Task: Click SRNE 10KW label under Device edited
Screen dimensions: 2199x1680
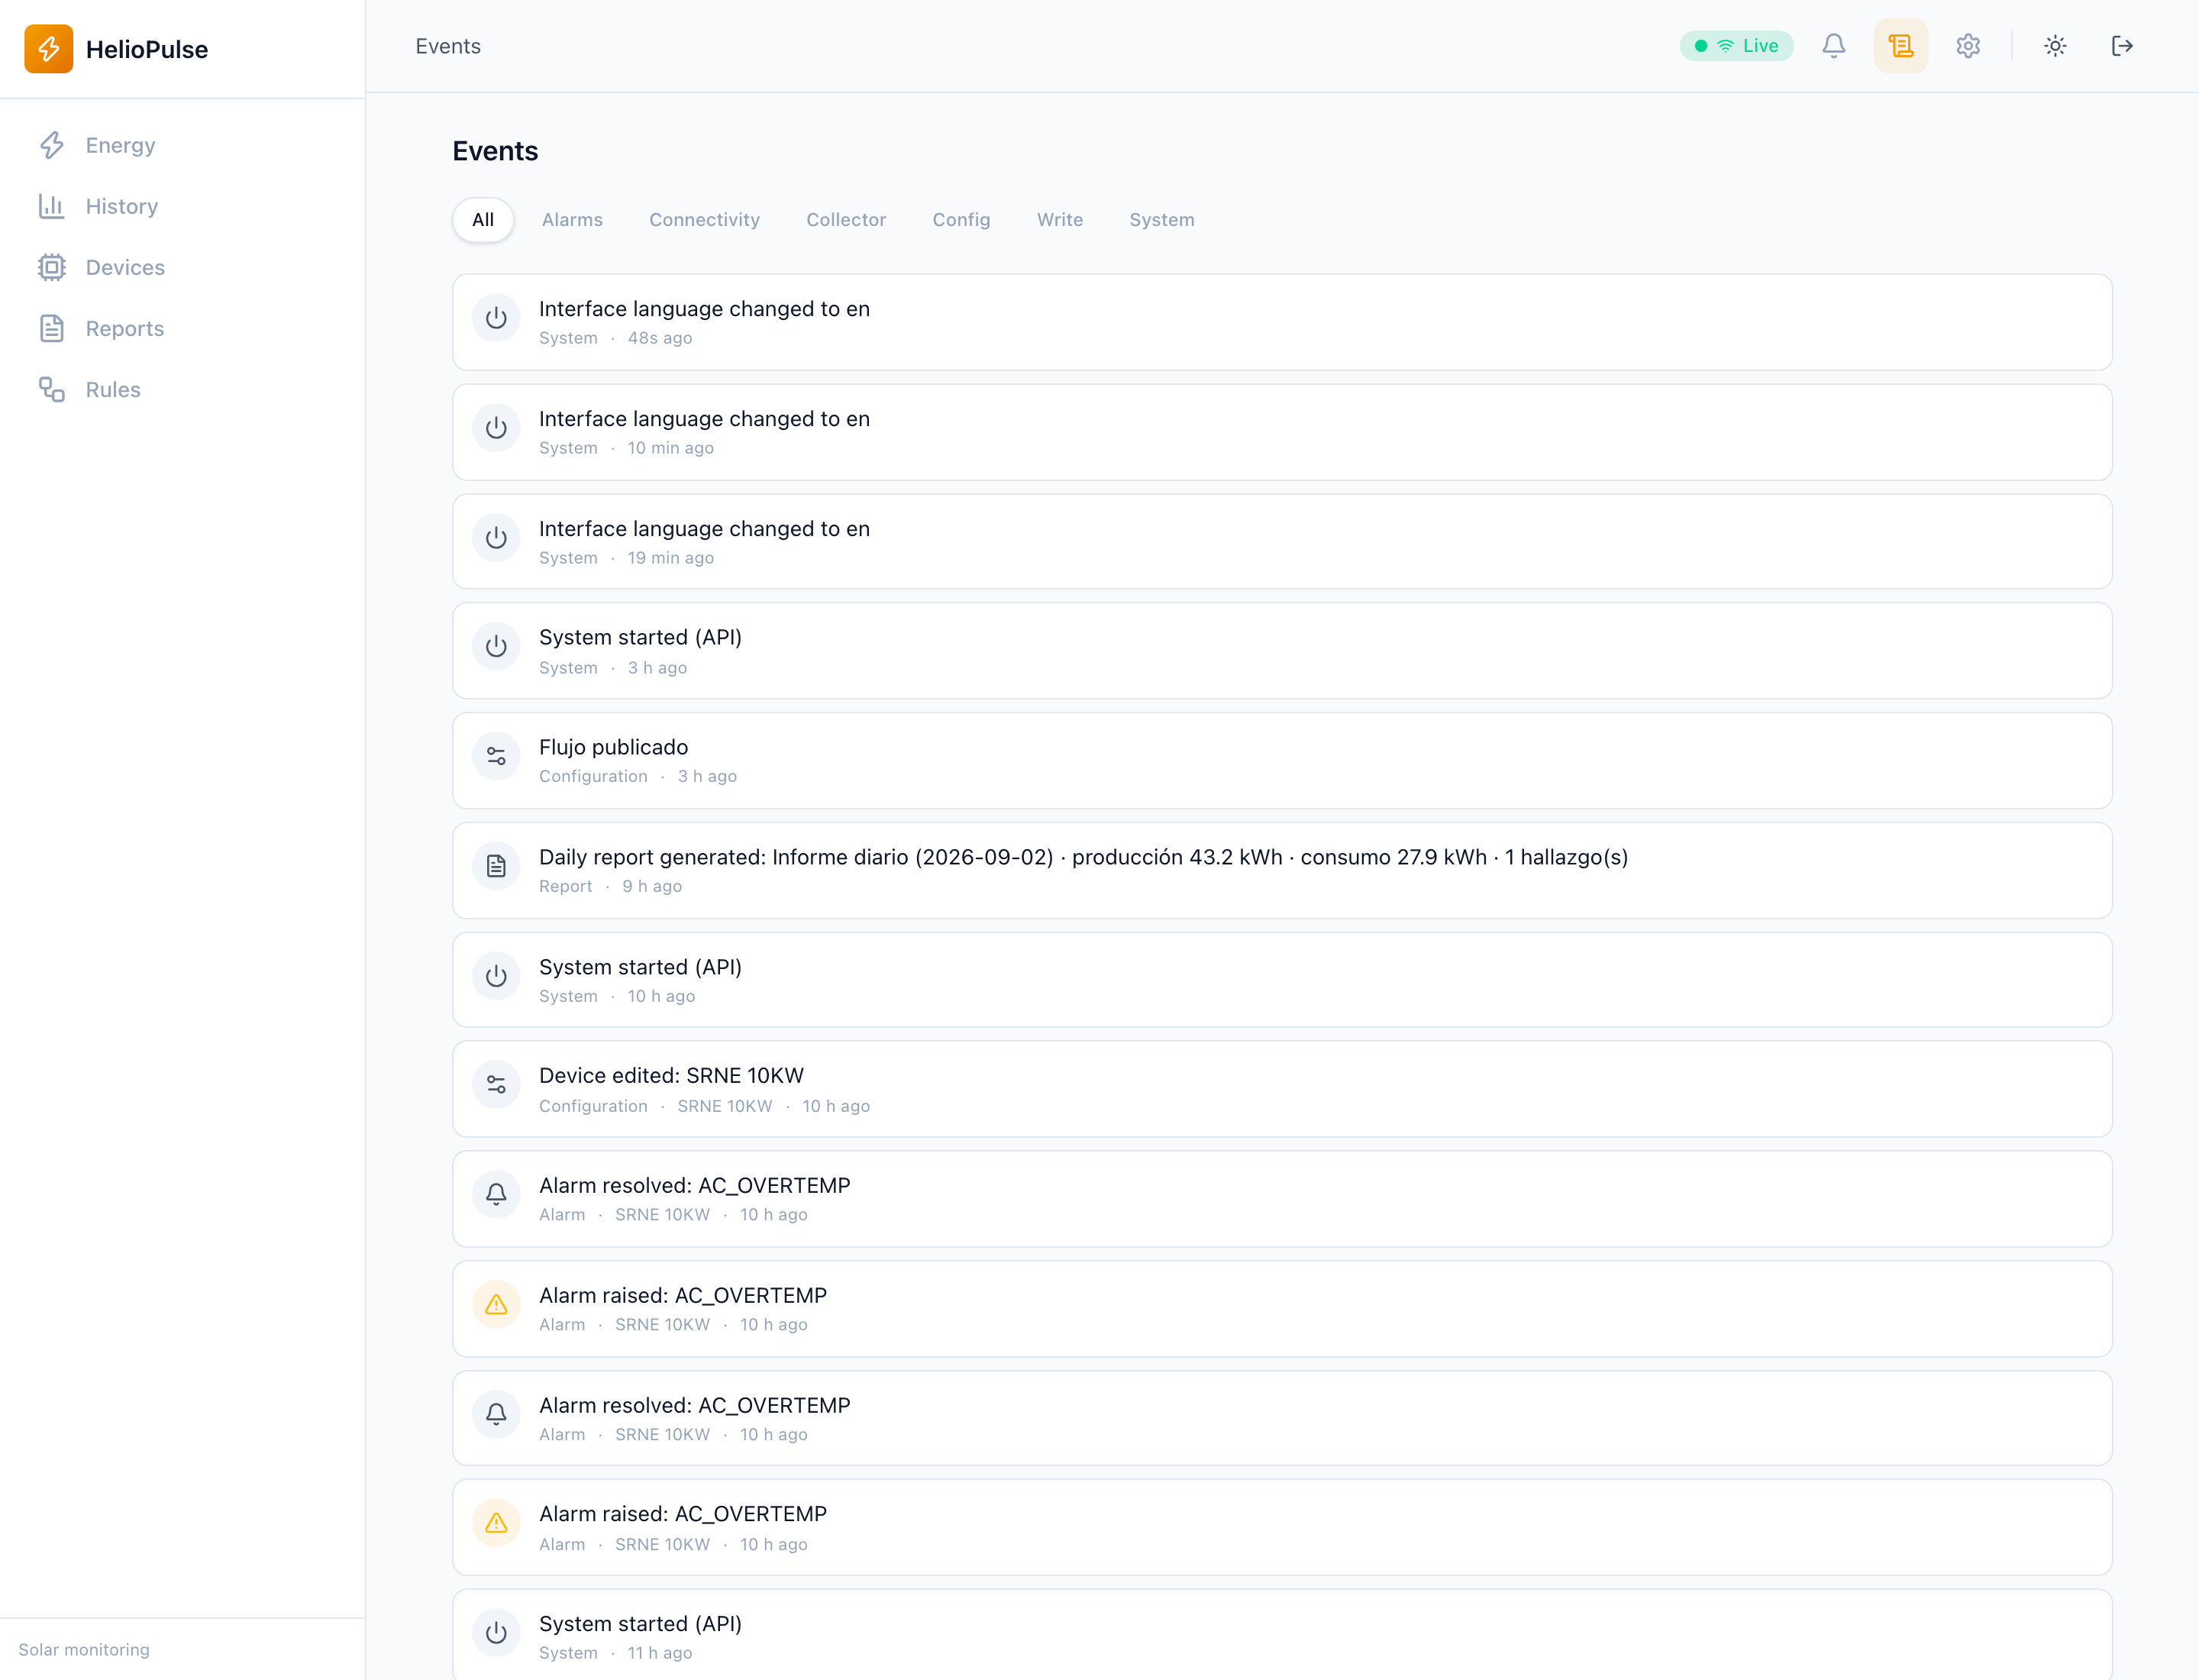Action: pyautogui.click(x=724, y=1106)
